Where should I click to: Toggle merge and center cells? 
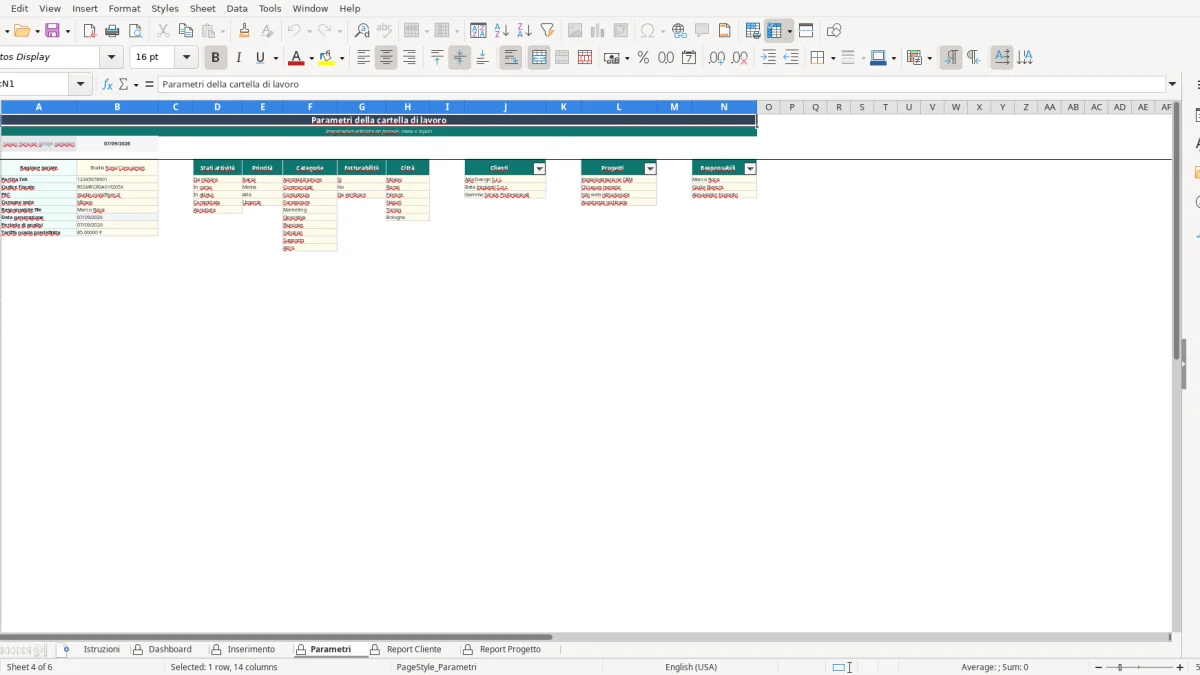[x=539, y=58]
